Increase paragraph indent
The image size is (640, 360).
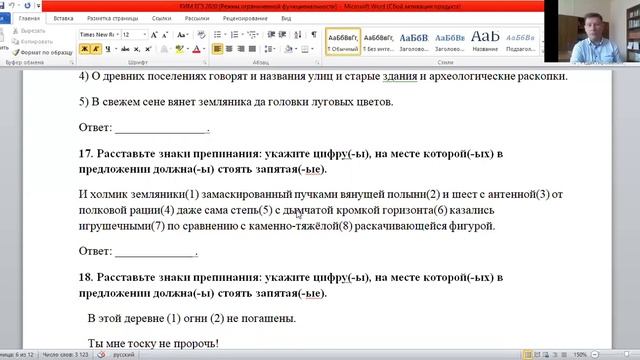[282, 35]
